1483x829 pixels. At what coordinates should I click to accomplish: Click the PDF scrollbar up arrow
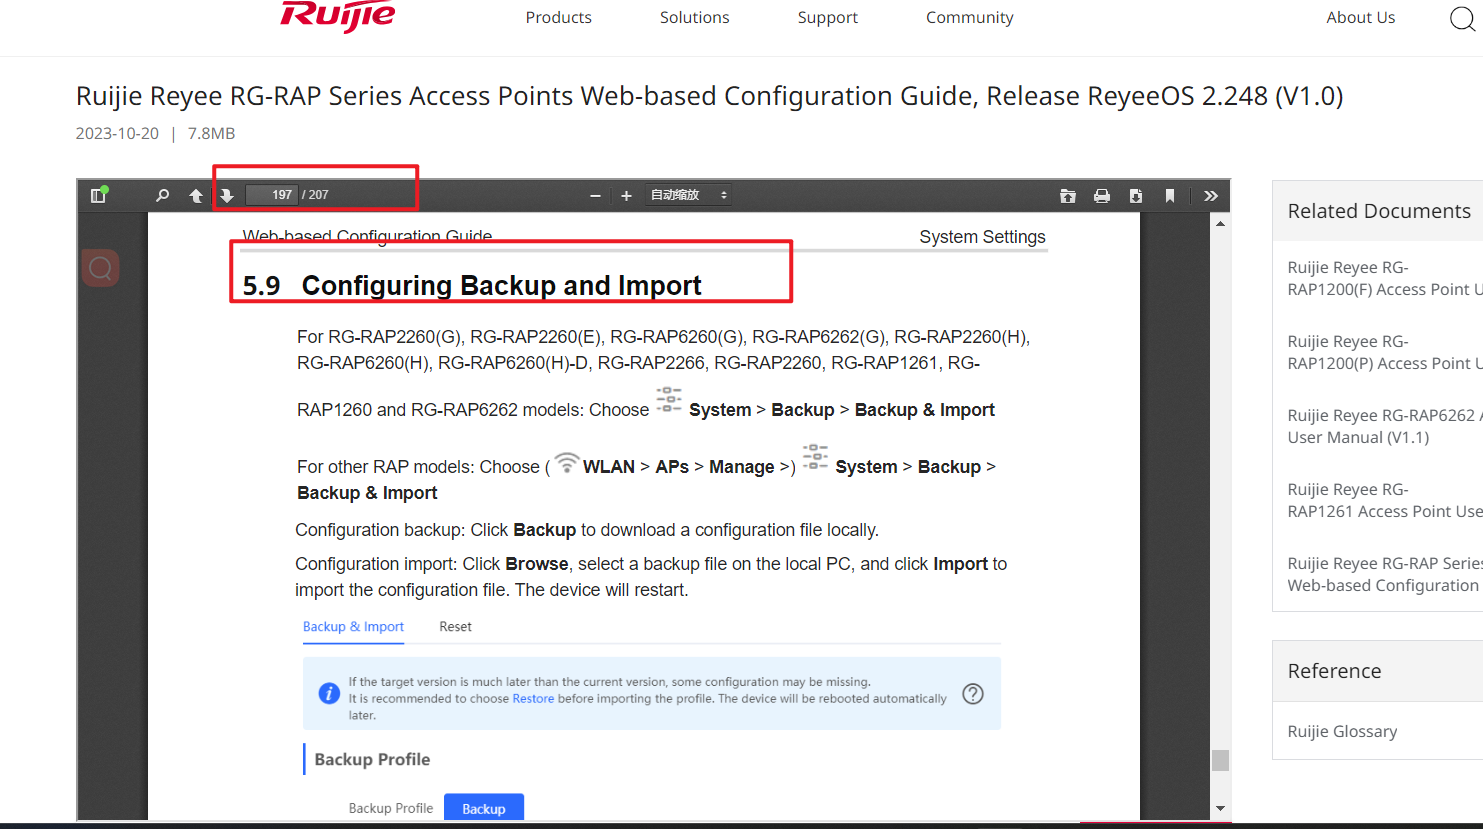coord(1220,223)
